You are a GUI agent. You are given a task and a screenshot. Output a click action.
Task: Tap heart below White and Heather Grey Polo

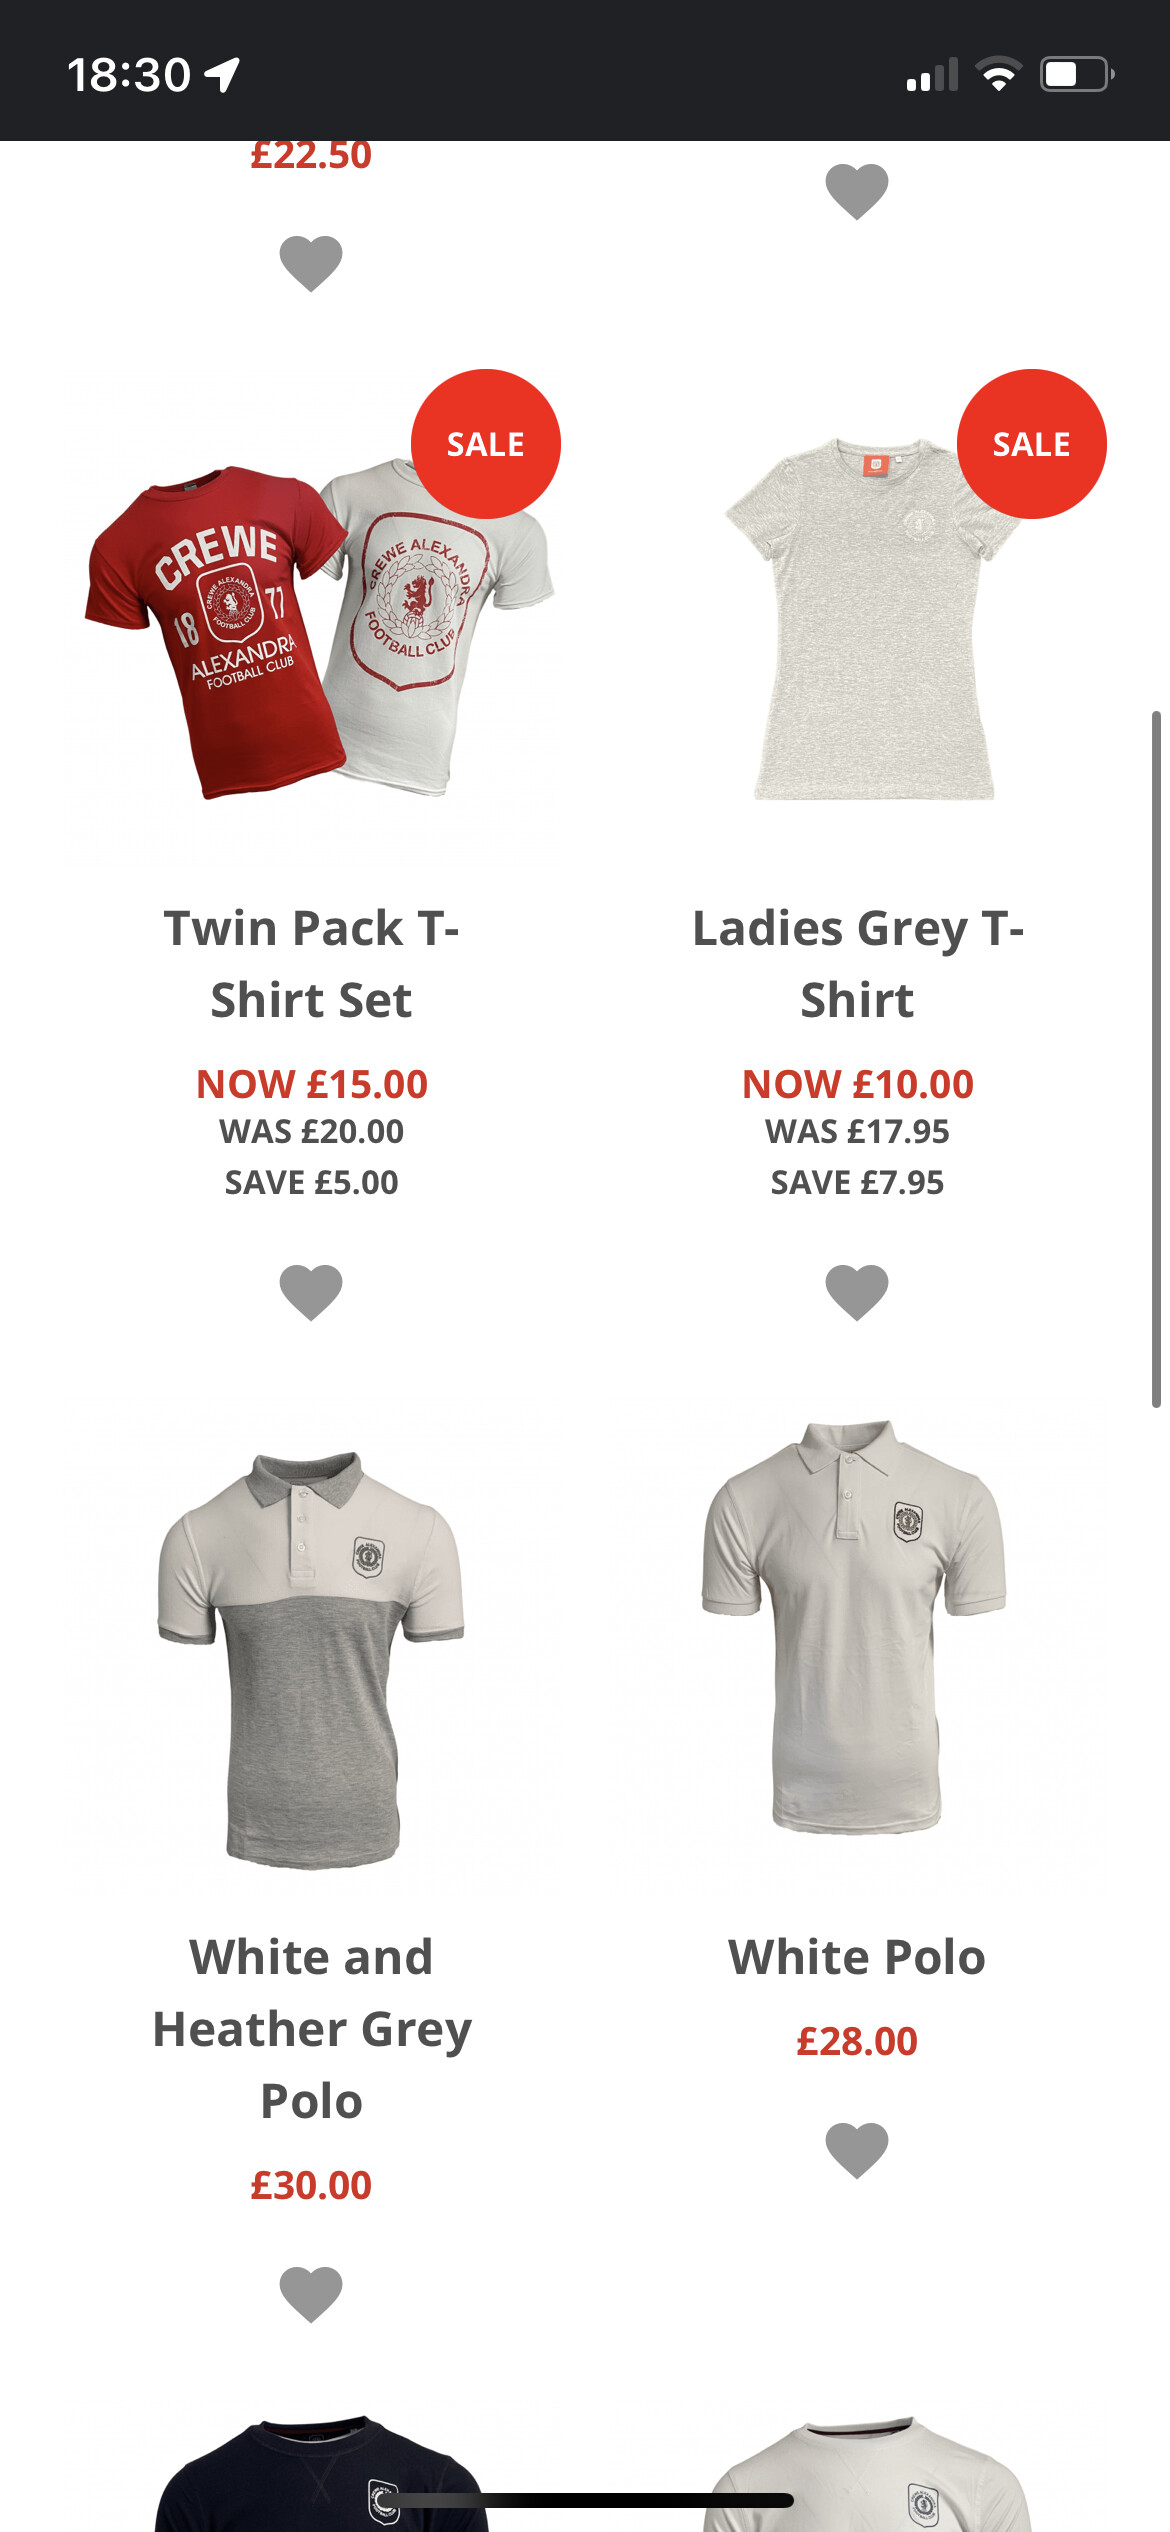coord(311,2294)
